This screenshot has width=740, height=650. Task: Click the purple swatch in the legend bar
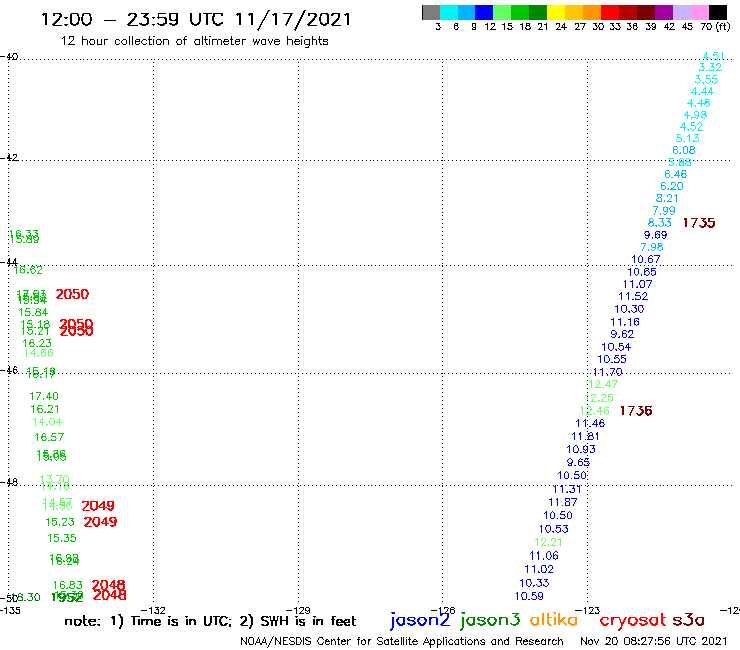click(663, 12)
